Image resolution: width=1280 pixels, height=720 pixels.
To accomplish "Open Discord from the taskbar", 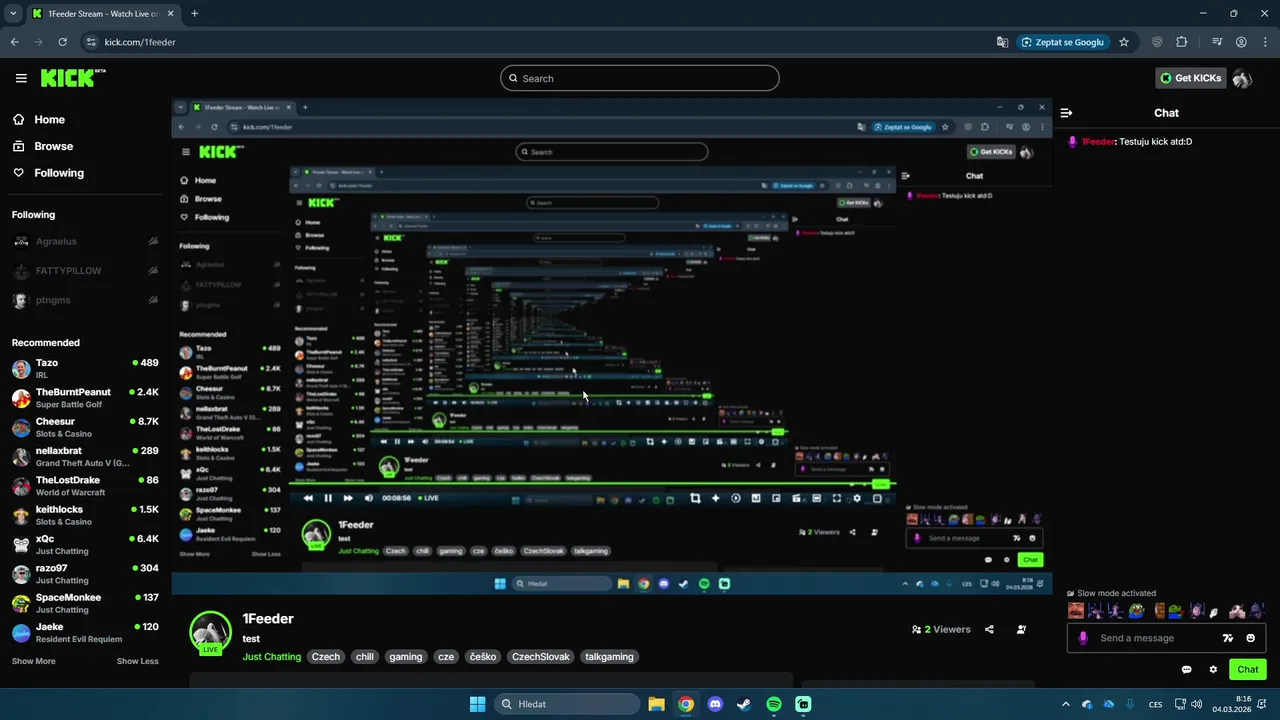I will pos(715,704).
